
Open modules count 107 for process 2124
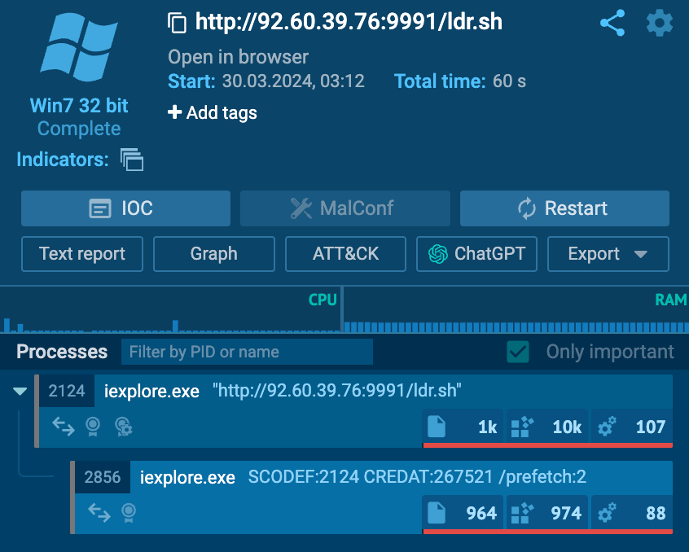[x=632, y=427]
